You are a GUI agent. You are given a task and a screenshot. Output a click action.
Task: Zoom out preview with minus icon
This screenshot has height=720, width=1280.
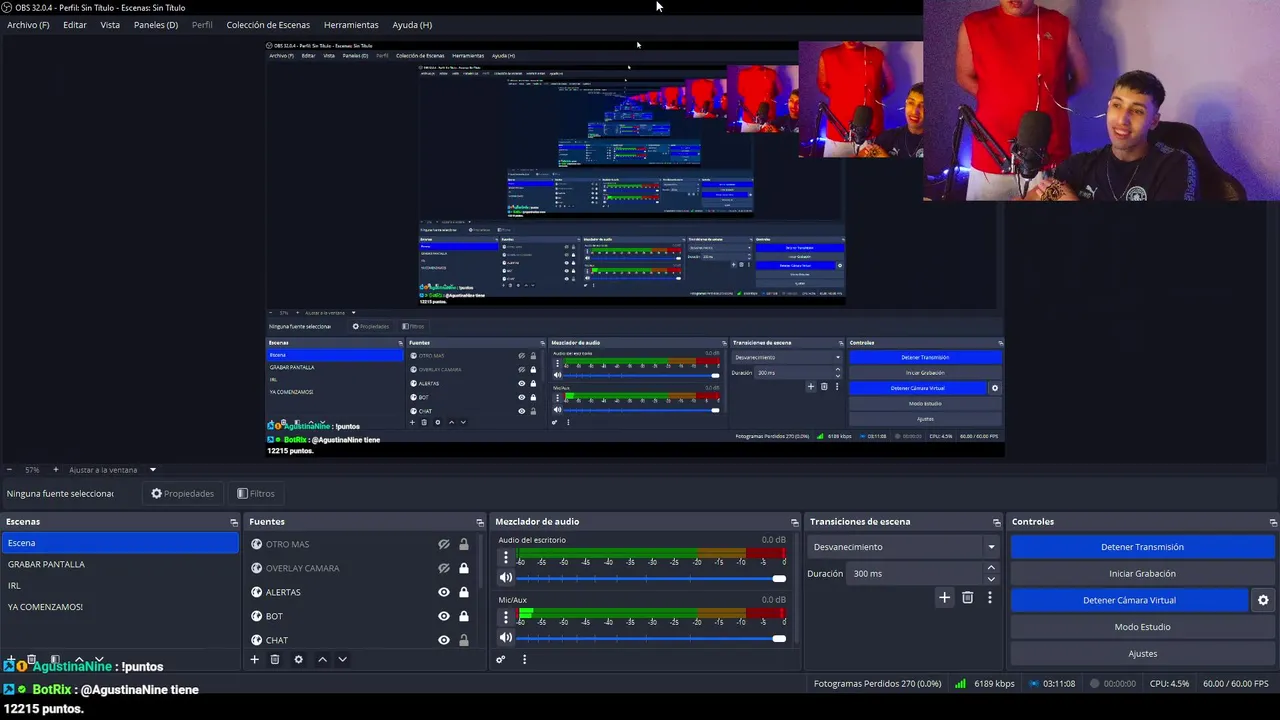tap(10, 470)
